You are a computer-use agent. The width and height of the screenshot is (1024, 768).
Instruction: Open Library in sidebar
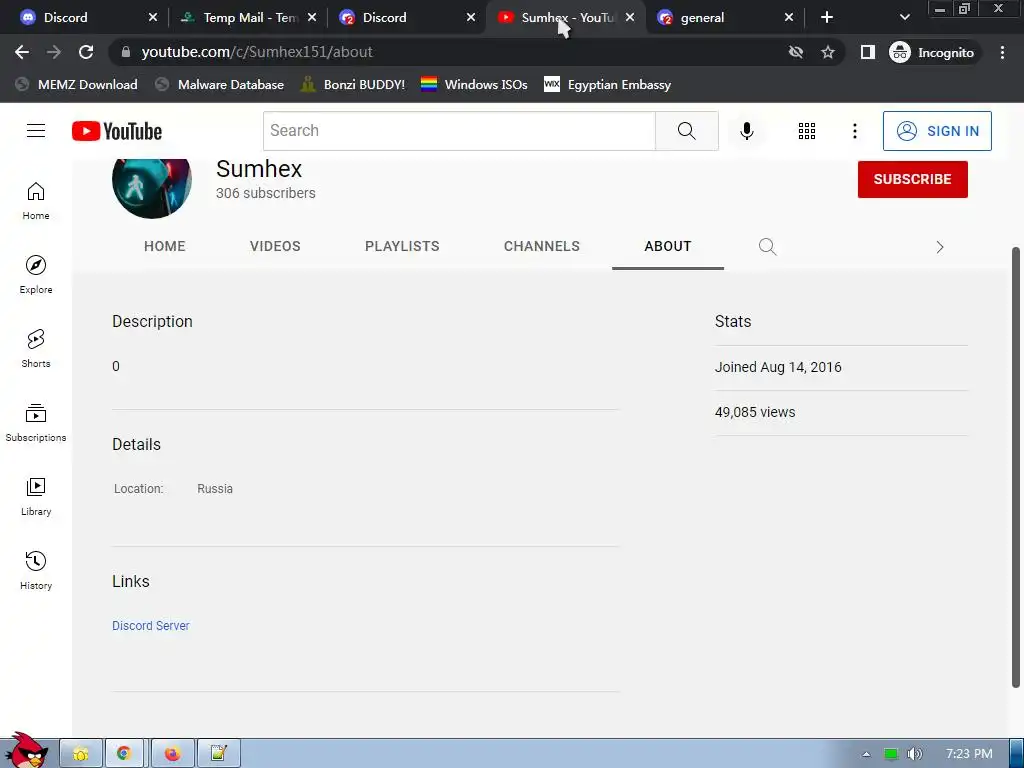tap(36, 496)
